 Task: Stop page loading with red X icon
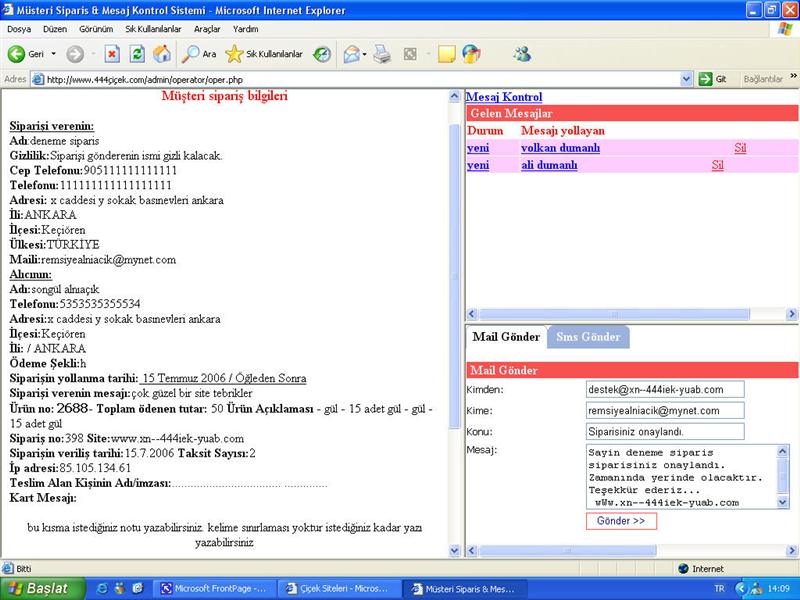click(112, 54)
